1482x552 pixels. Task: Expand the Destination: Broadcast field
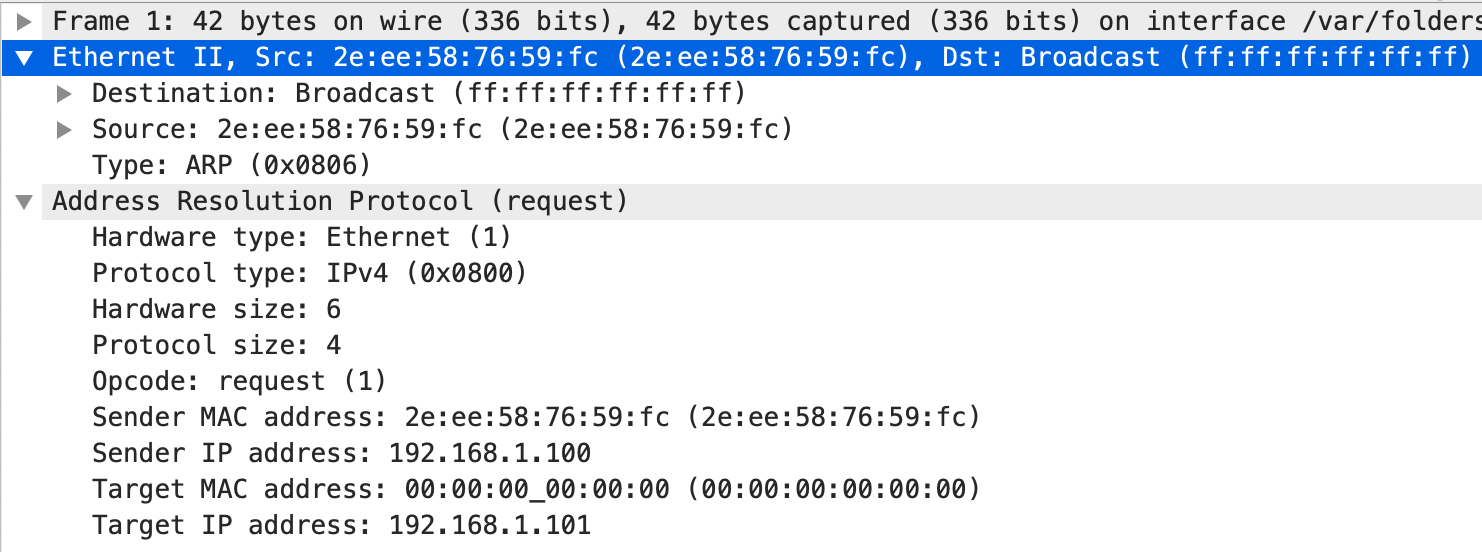pos(65,94)
